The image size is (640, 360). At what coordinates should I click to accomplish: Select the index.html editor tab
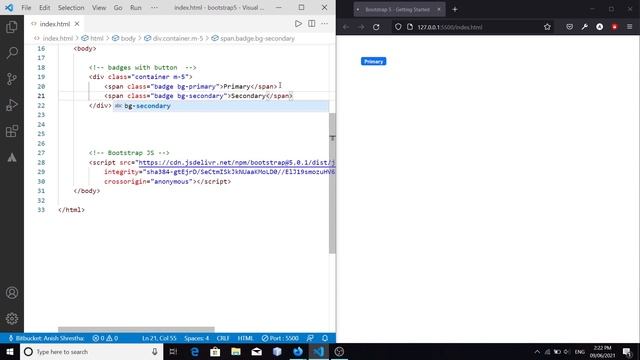click(54, 24)
